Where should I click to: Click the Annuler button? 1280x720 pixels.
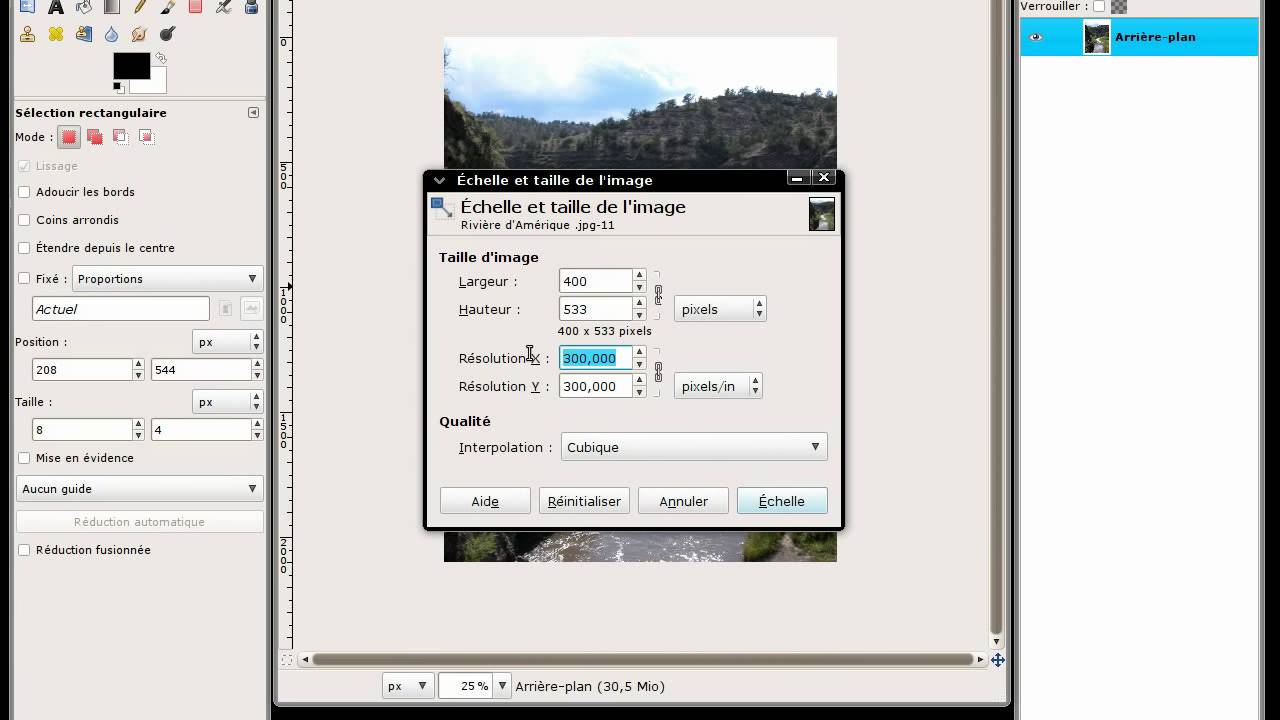tap(683, 501)
